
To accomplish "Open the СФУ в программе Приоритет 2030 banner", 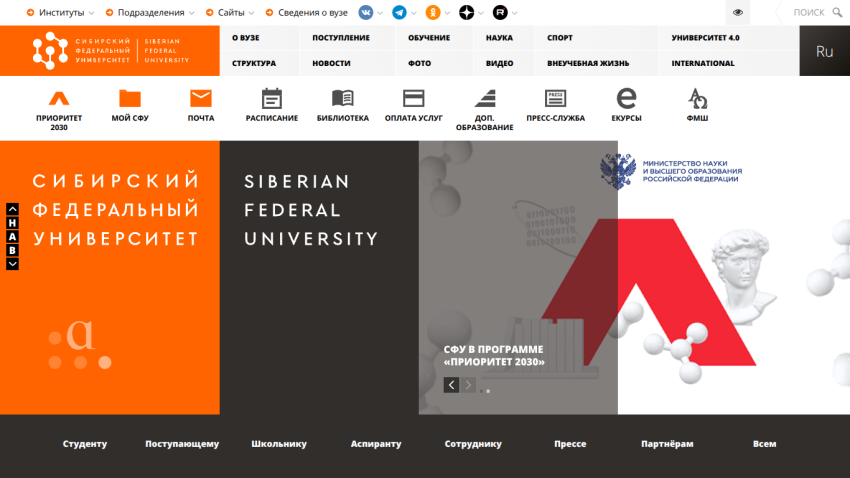I will 494,356.
